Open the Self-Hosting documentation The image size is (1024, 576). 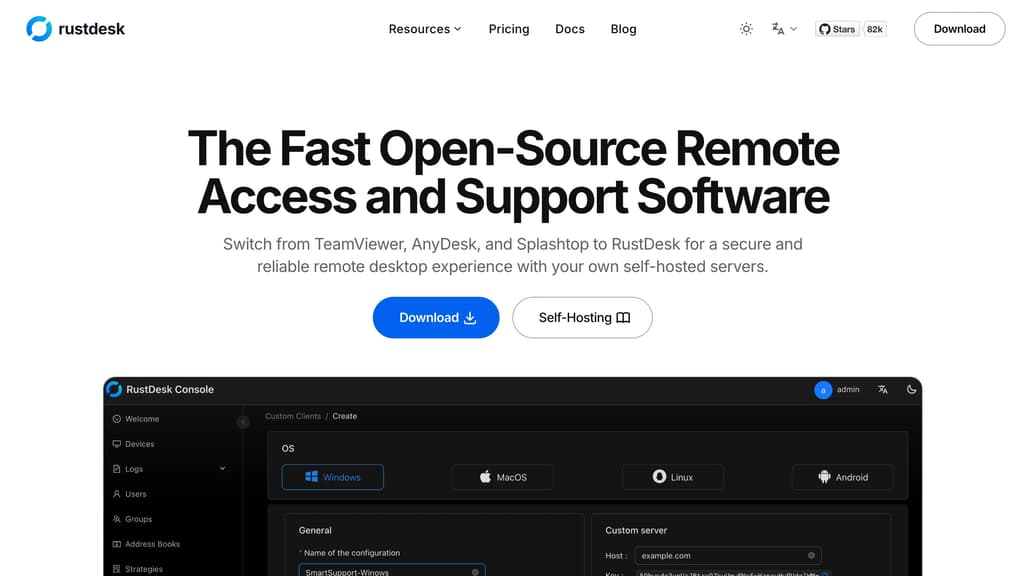click(x=582, y=317)
